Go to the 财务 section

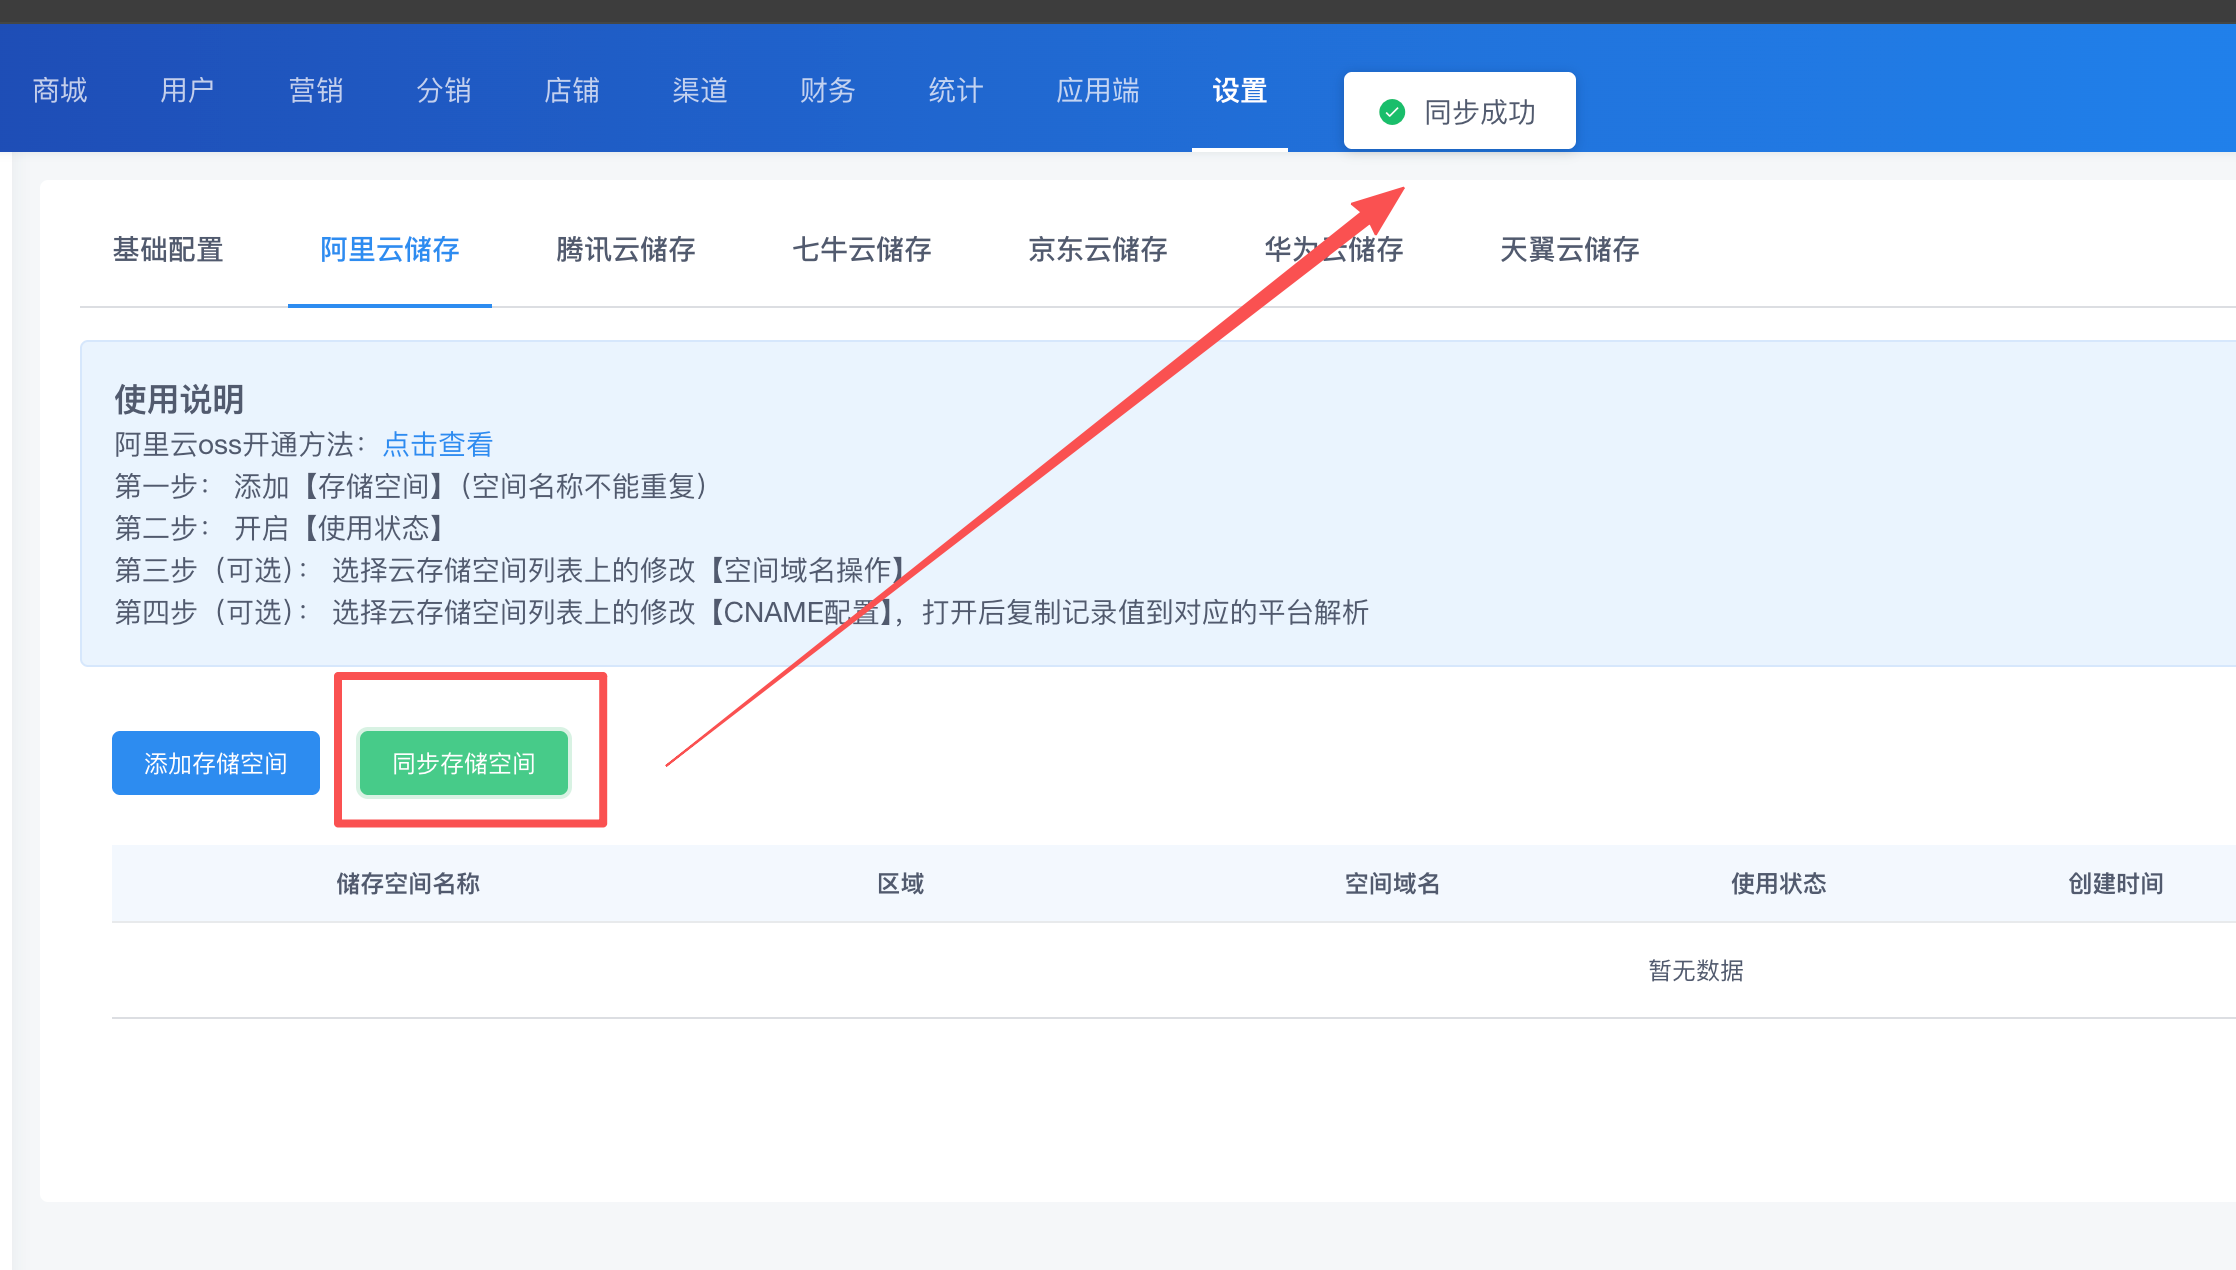(828, 91)
